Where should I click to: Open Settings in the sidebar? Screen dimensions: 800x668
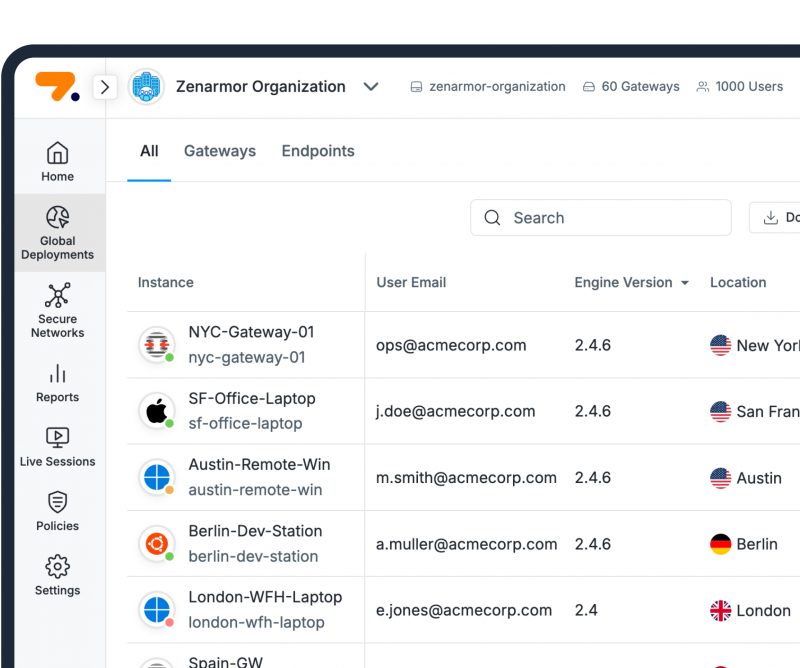[58, 575]
